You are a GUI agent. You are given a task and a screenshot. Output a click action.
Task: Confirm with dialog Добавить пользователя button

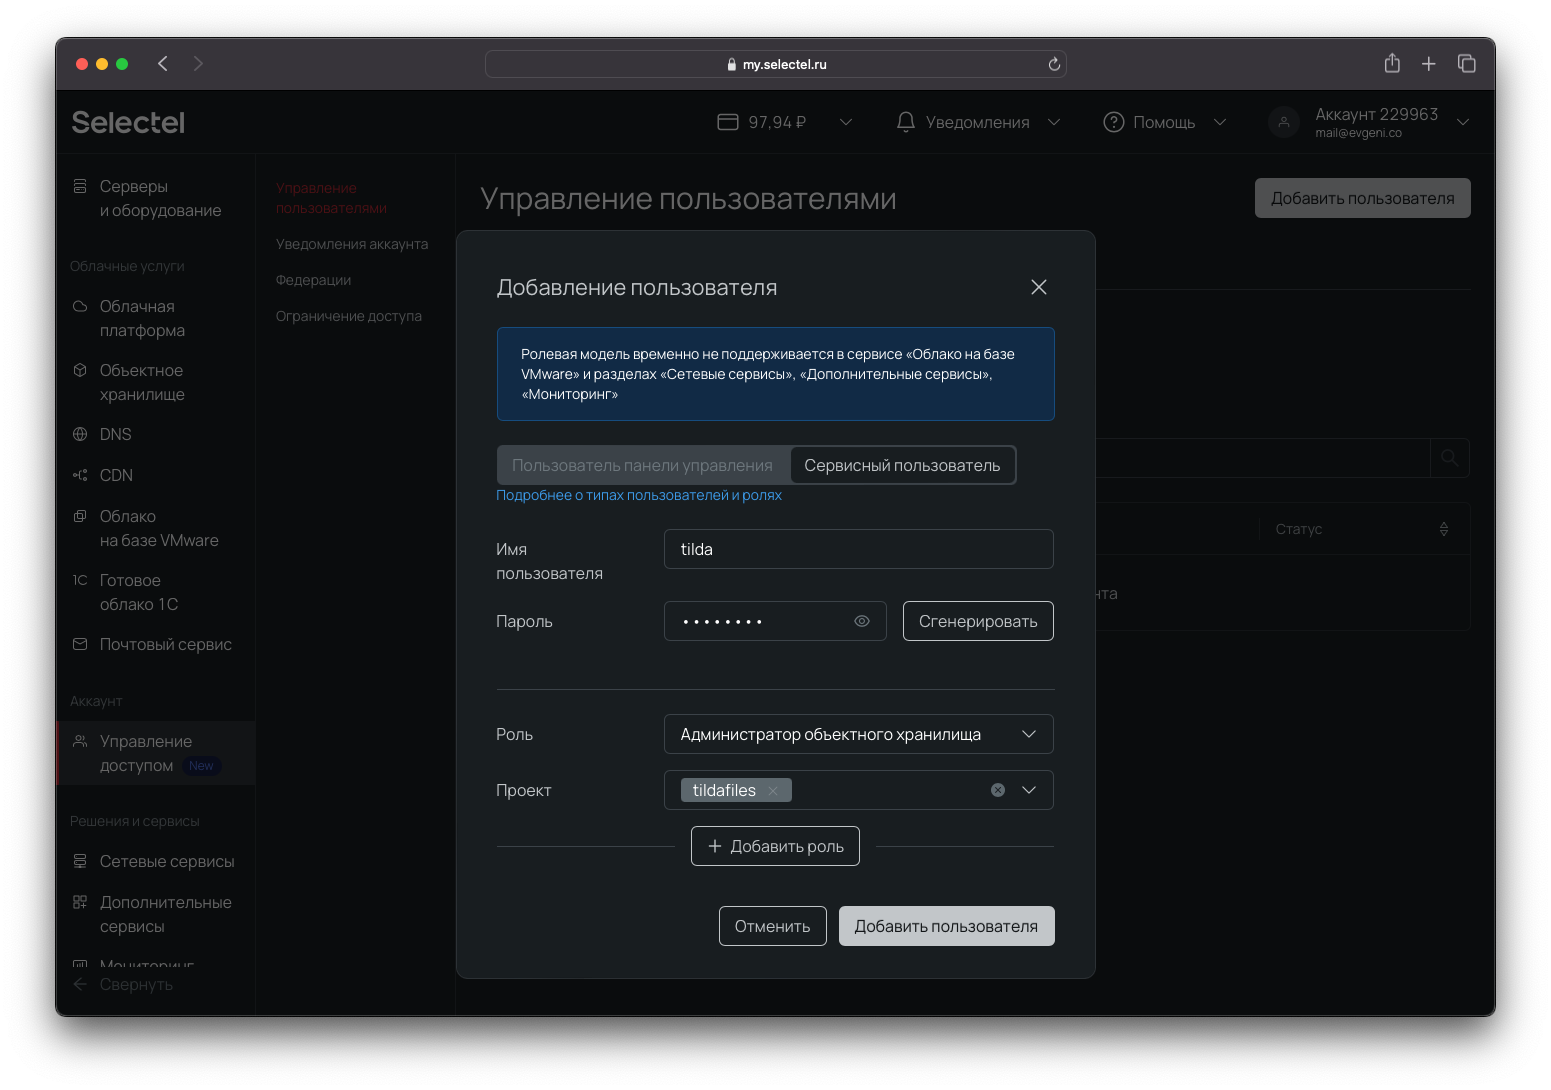tap(946, 926)
